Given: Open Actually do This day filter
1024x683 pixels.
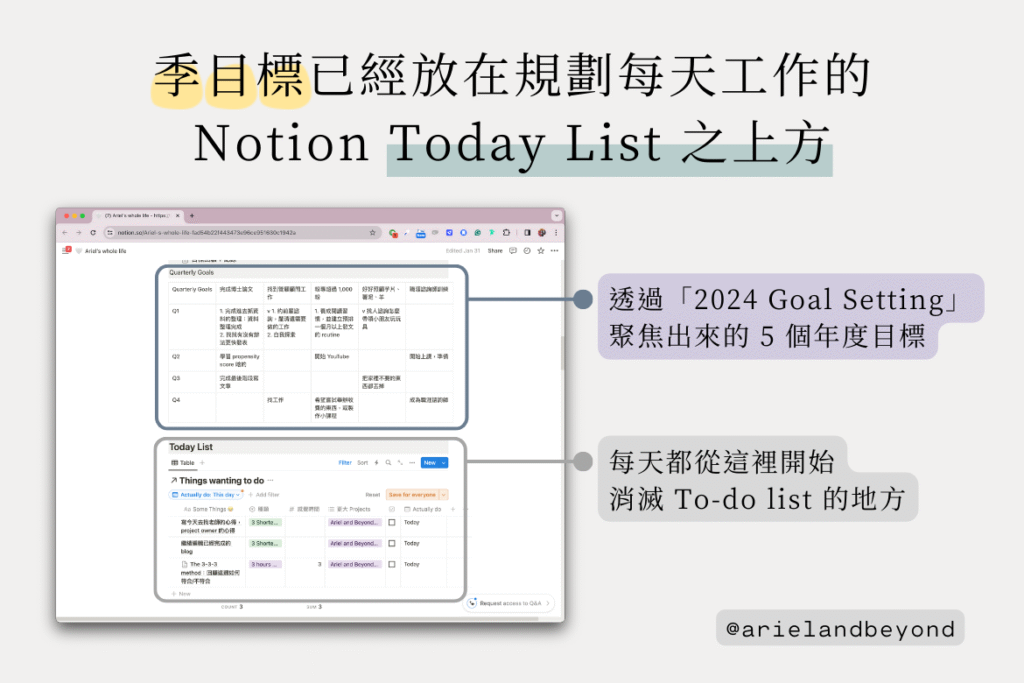Looking at the screenshot, I should [x=206, y=495].
